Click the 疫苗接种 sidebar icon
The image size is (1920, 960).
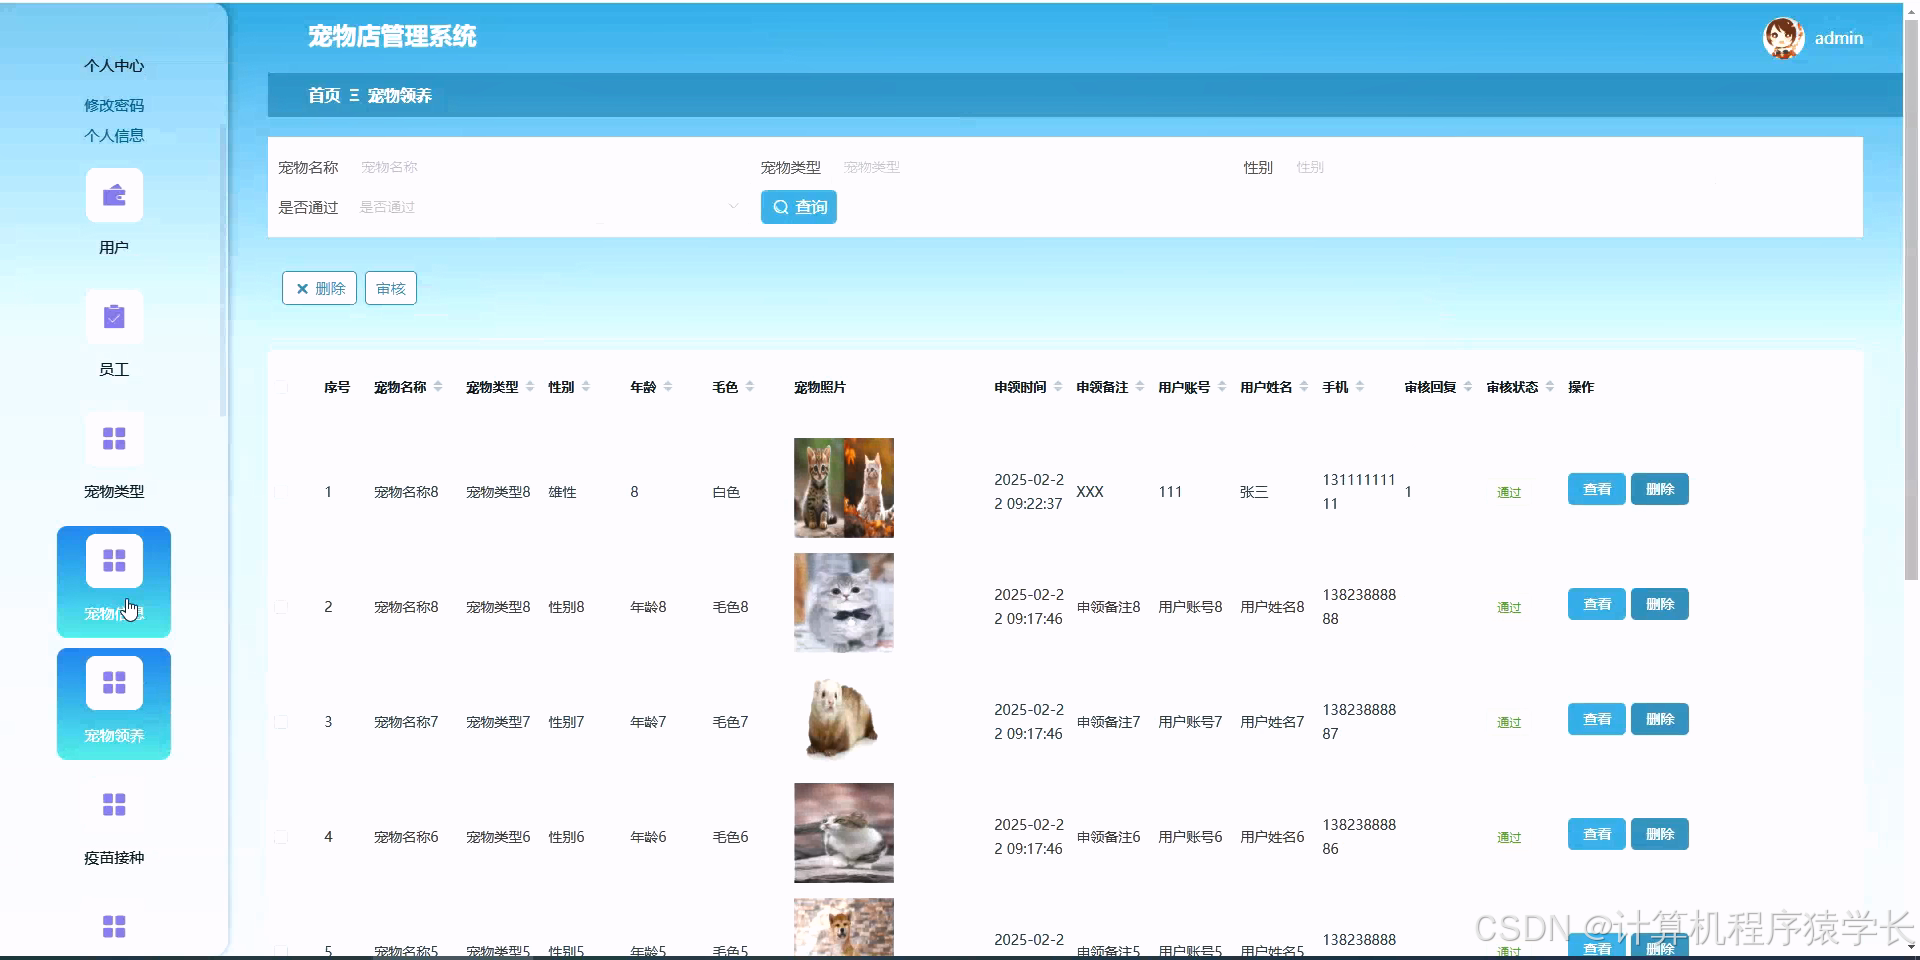pos(114,804)
